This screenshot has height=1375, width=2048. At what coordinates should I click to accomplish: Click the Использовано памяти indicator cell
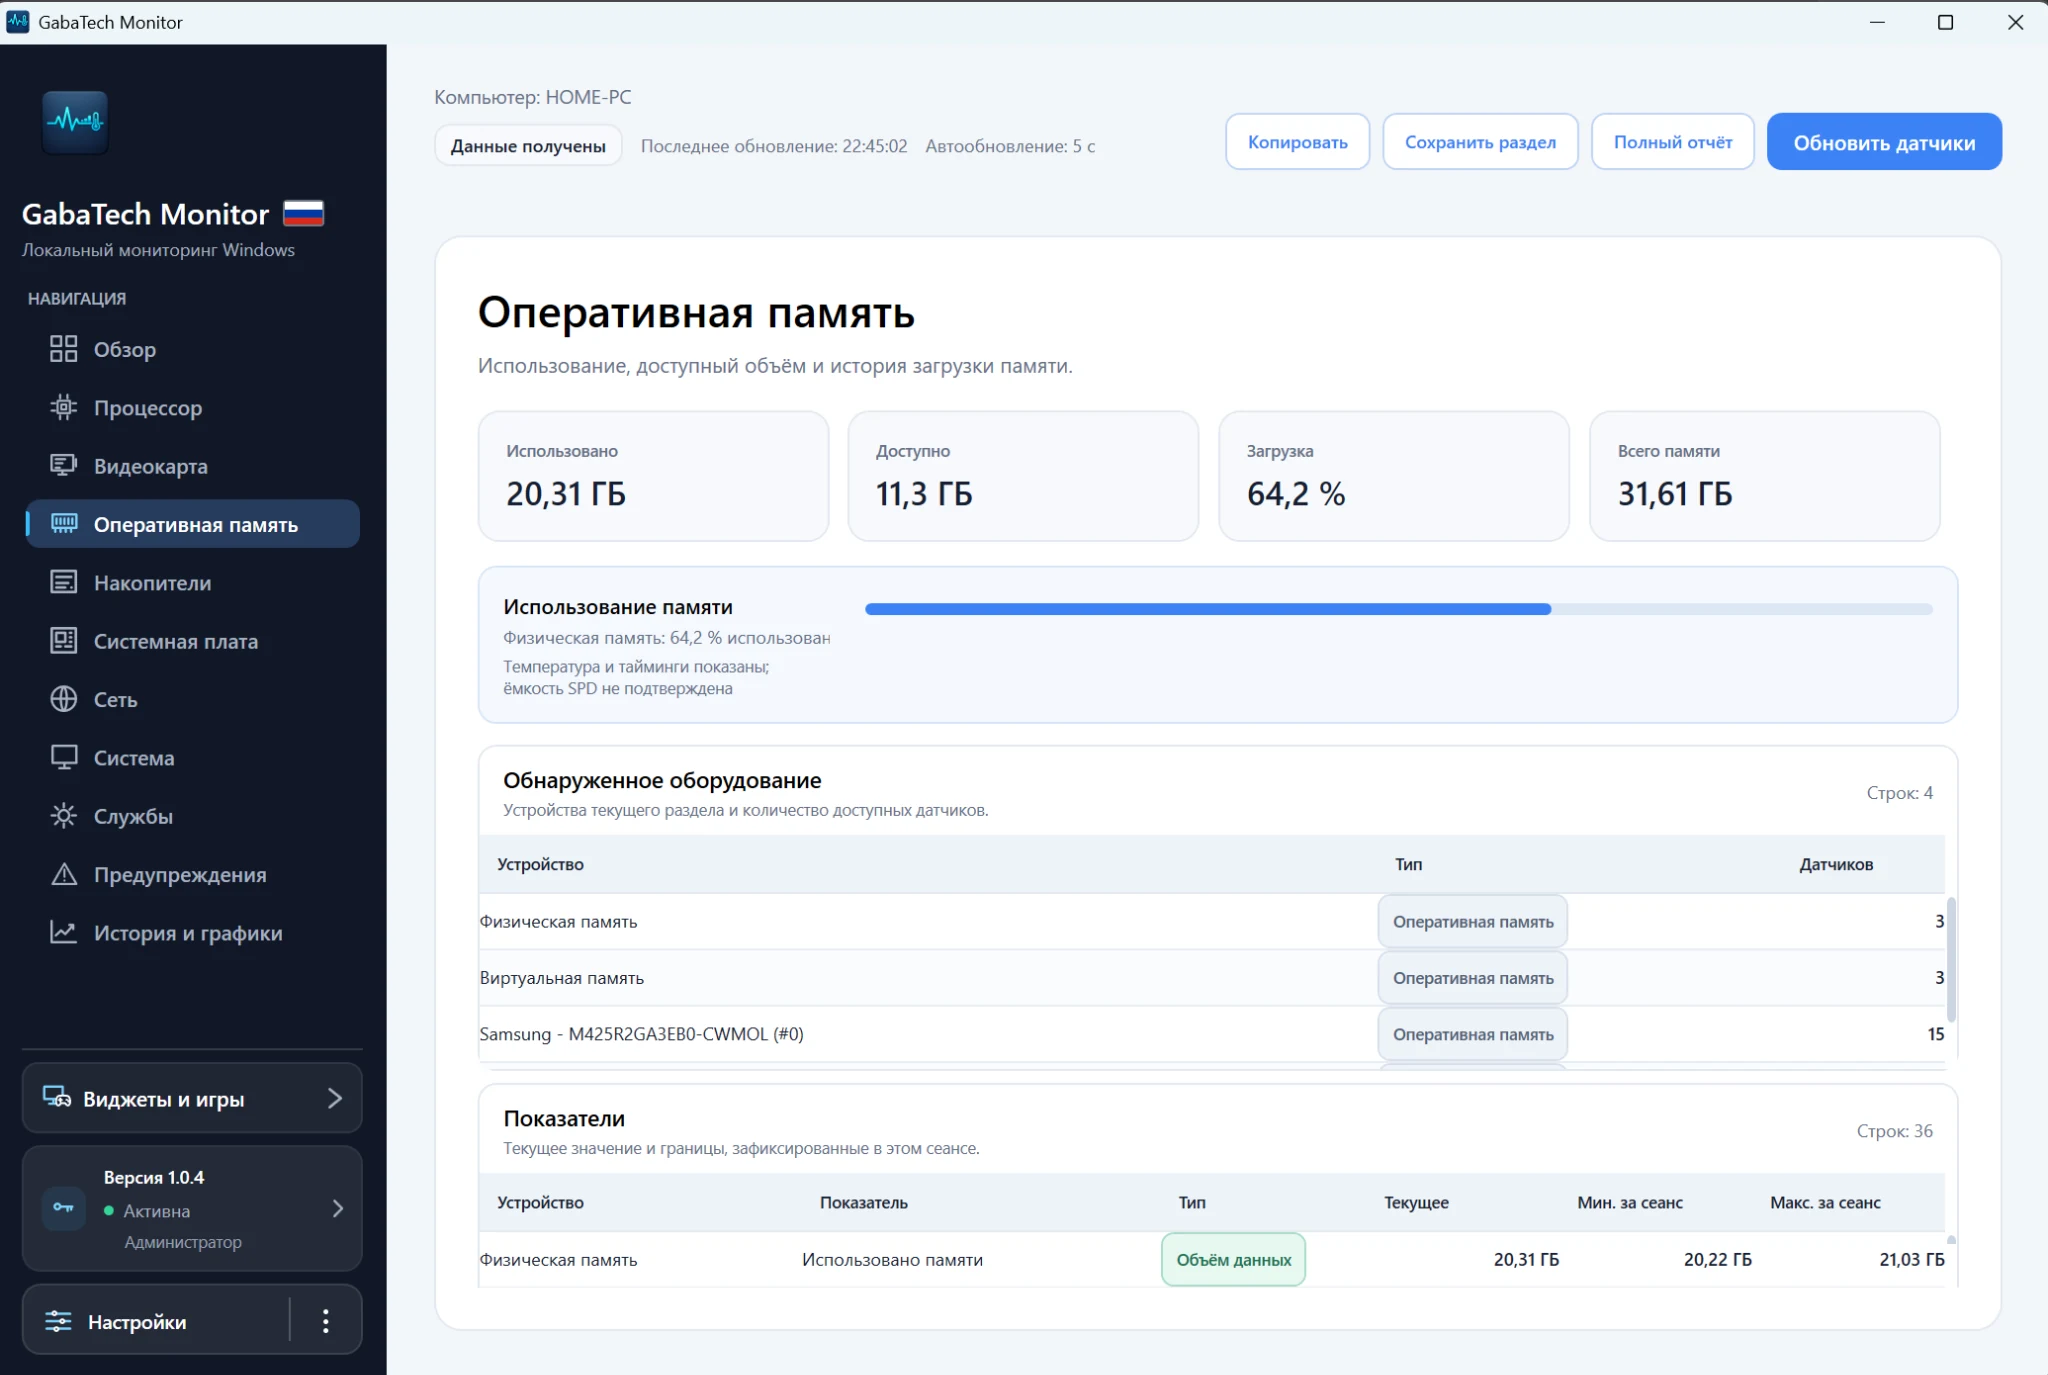coord(892,1260)
